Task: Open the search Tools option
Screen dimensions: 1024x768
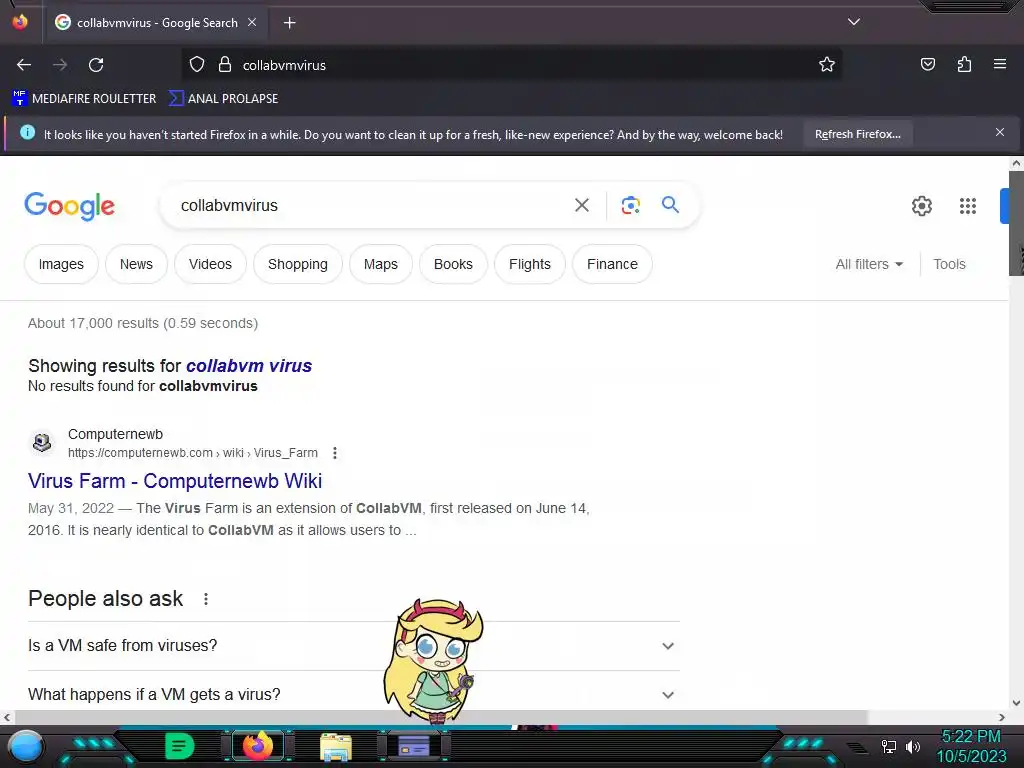Action: (949, 264)
